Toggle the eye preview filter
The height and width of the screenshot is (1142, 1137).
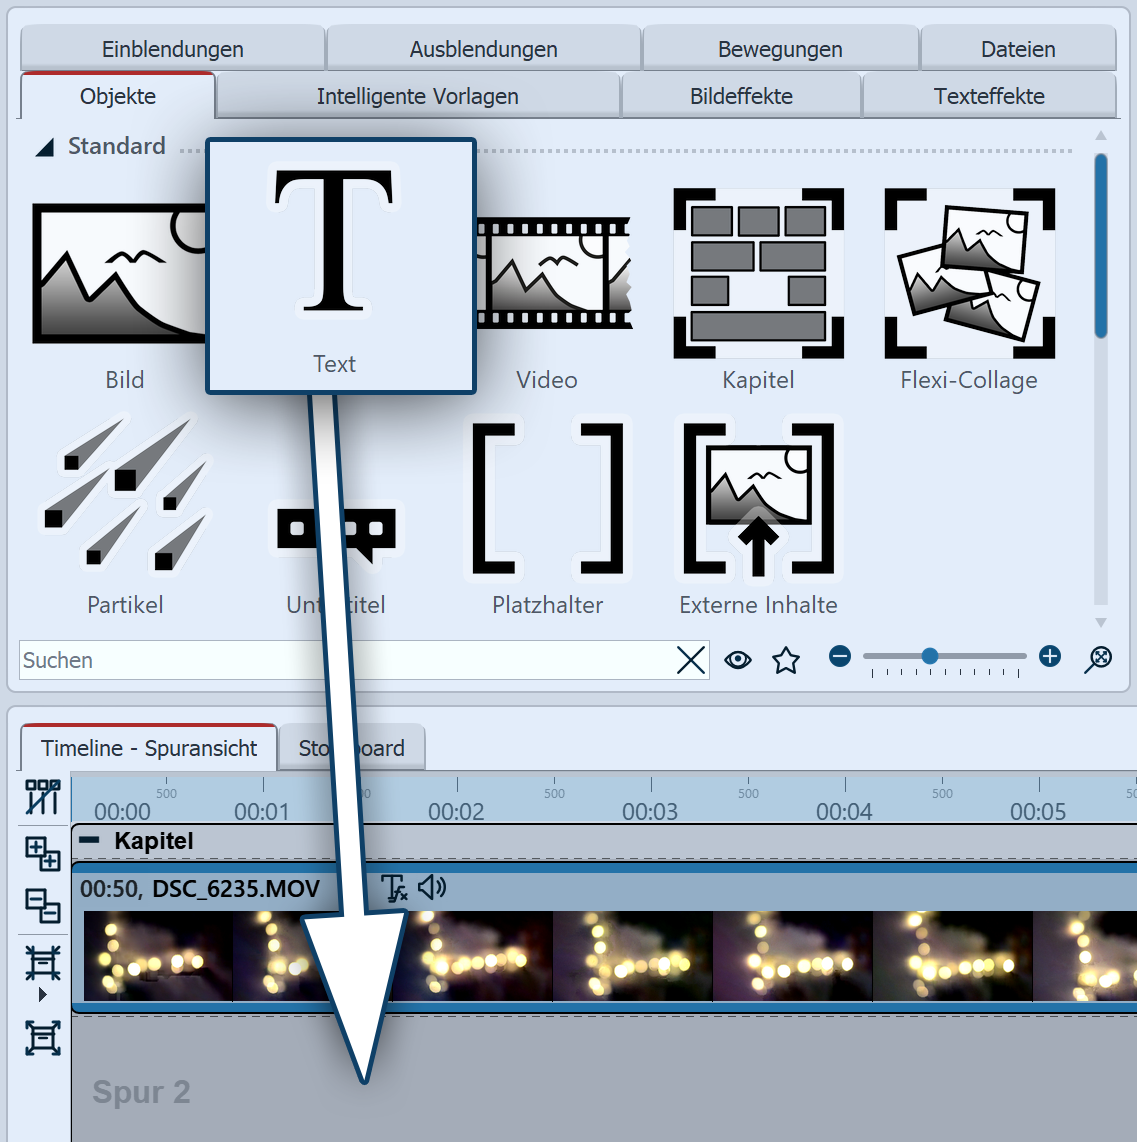(x=738, y=660)
